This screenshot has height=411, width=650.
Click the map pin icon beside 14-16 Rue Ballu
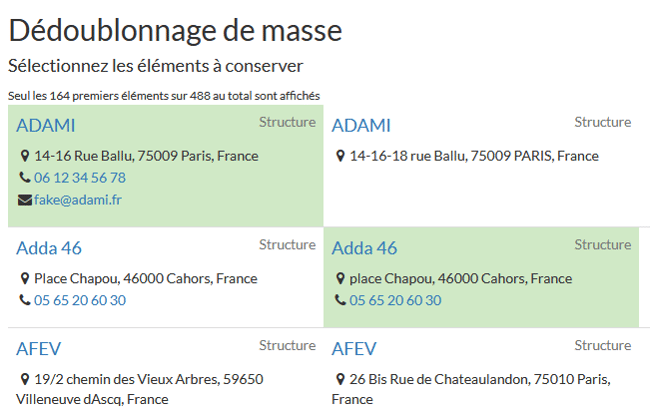tap(25, 157)
